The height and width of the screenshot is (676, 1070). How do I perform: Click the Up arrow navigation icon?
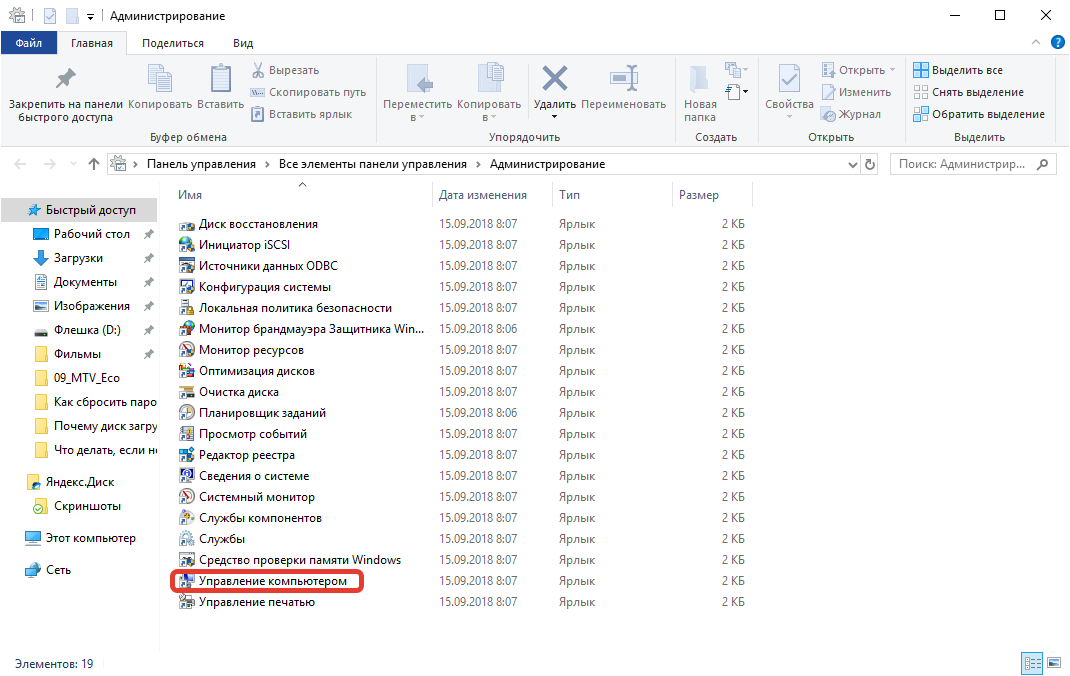click(94, 164)
